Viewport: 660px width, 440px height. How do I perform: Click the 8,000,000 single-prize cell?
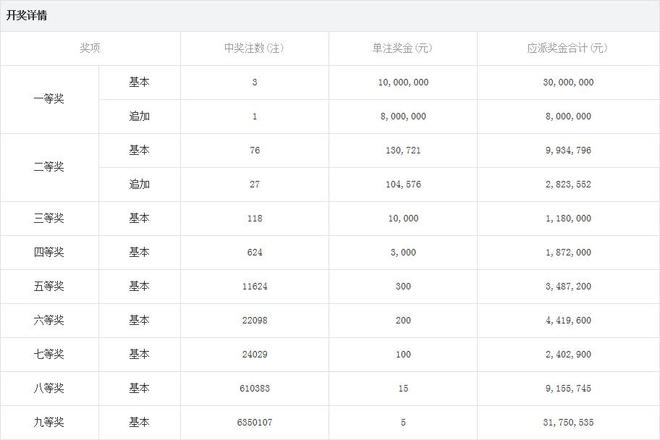click(x=403, y=117)
